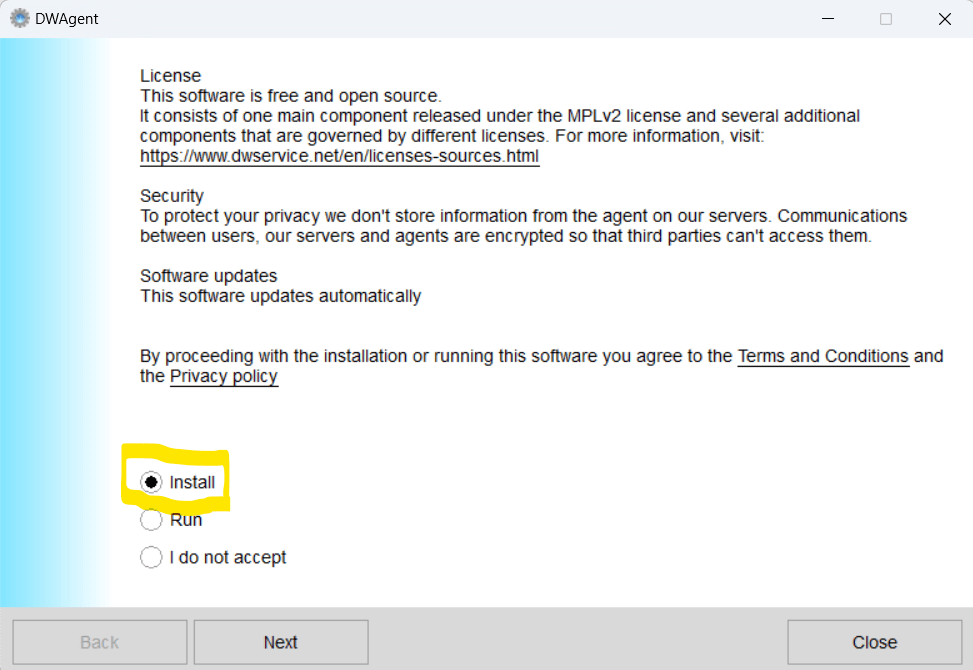Click the Security section heading
The width and height of the screenshot is (973, 670).
171,195
